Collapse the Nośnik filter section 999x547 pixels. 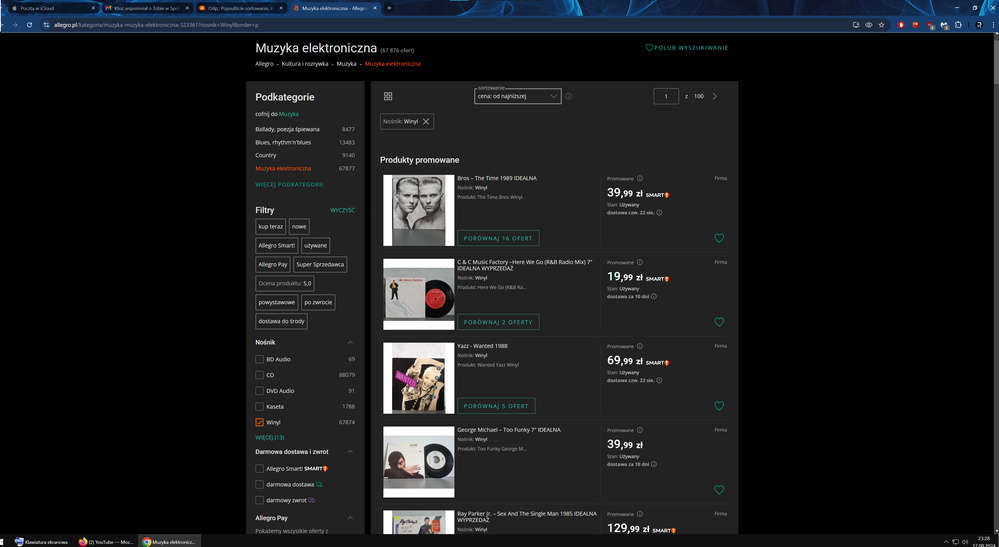[x=350, y=342]
